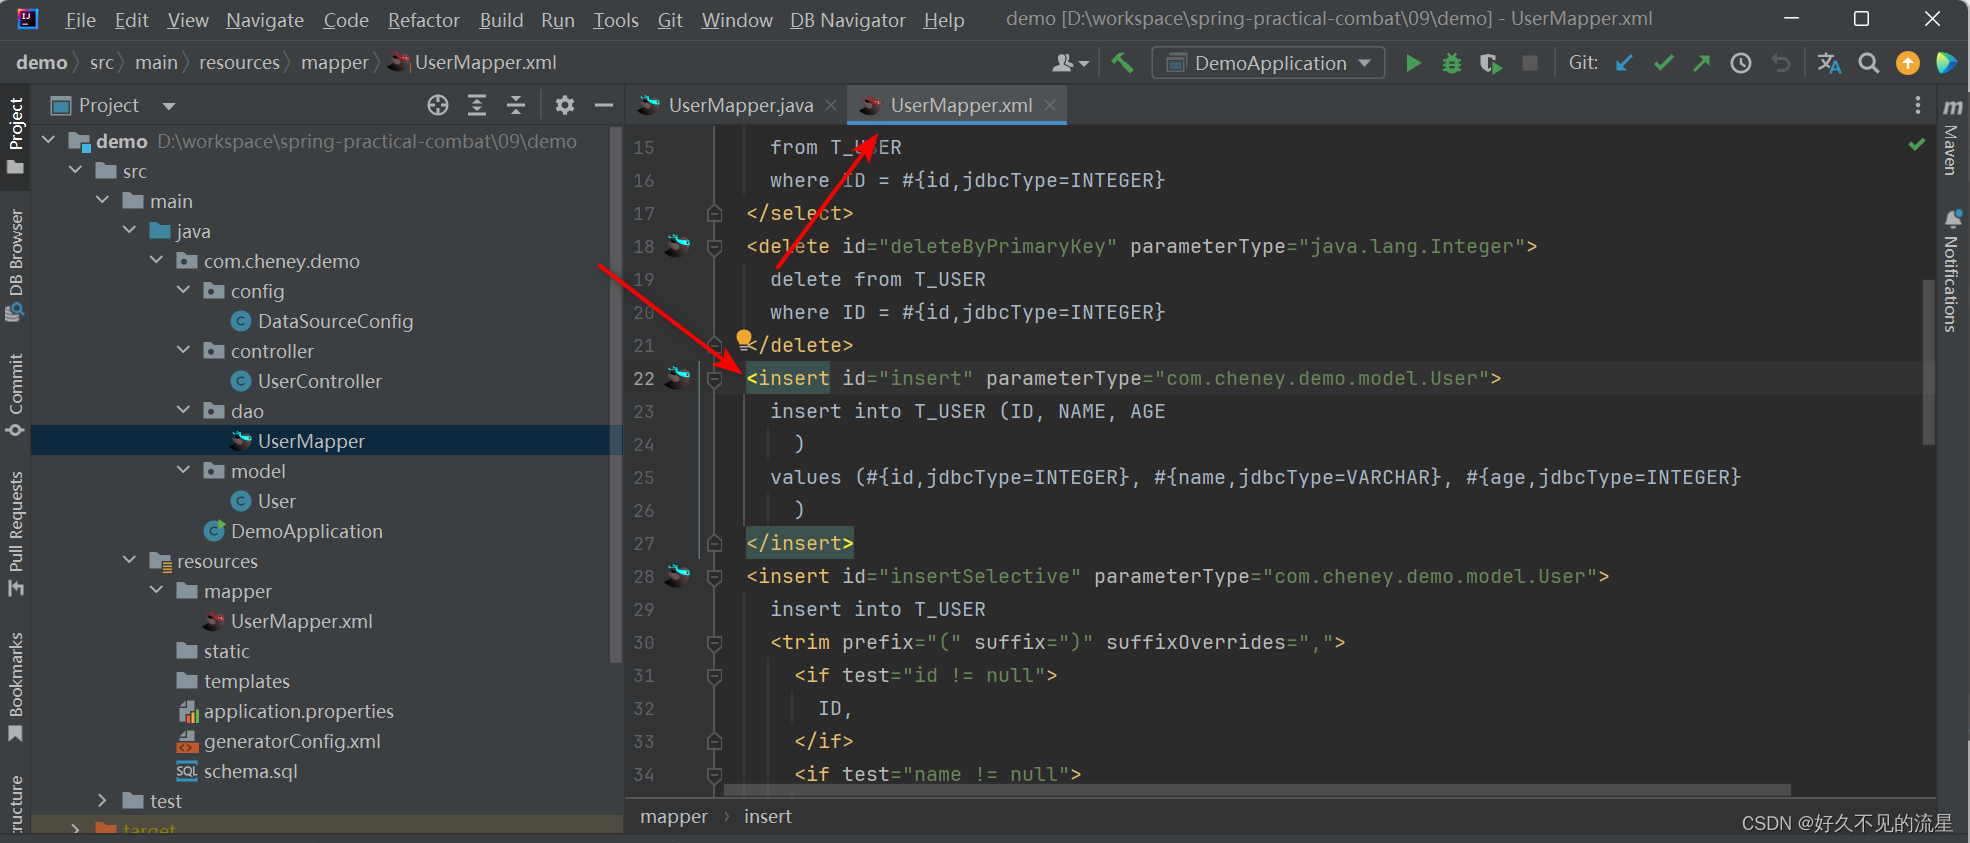This screenshot has height=843, width=1970.
Task: Open the Refactor menu
Action: (x=424, y=20)
